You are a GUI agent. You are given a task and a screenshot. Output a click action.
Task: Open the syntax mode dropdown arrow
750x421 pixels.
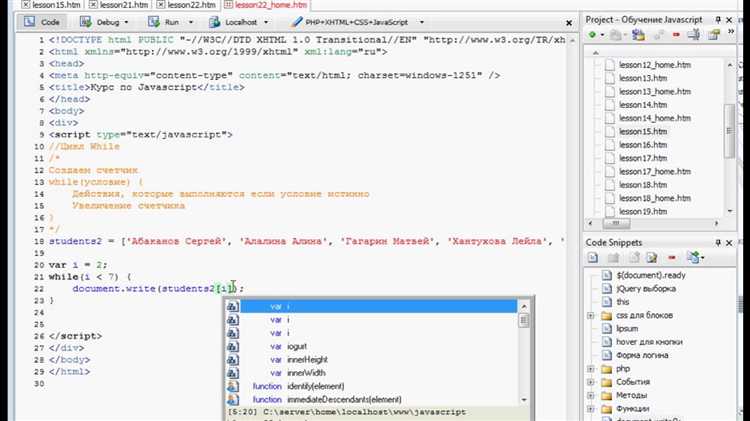click(x=421, y=22)
